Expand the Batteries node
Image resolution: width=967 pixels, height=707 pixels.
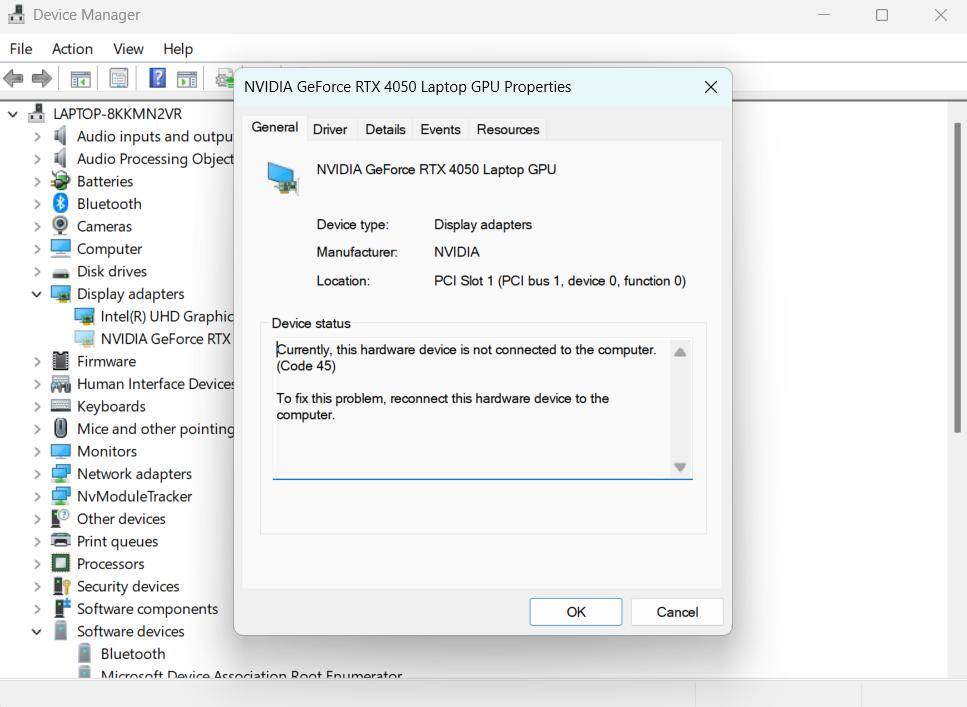coord(37,182)
